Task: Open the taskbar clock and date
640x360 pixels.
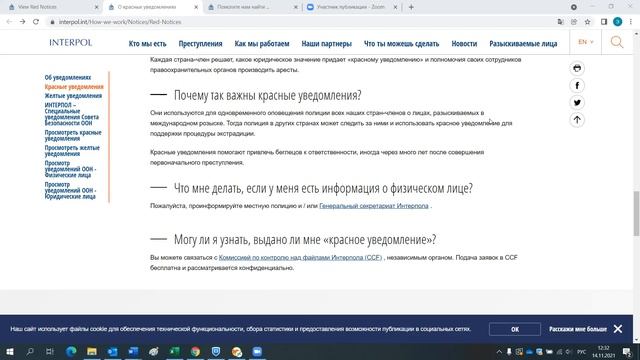Action: point(603,351)
